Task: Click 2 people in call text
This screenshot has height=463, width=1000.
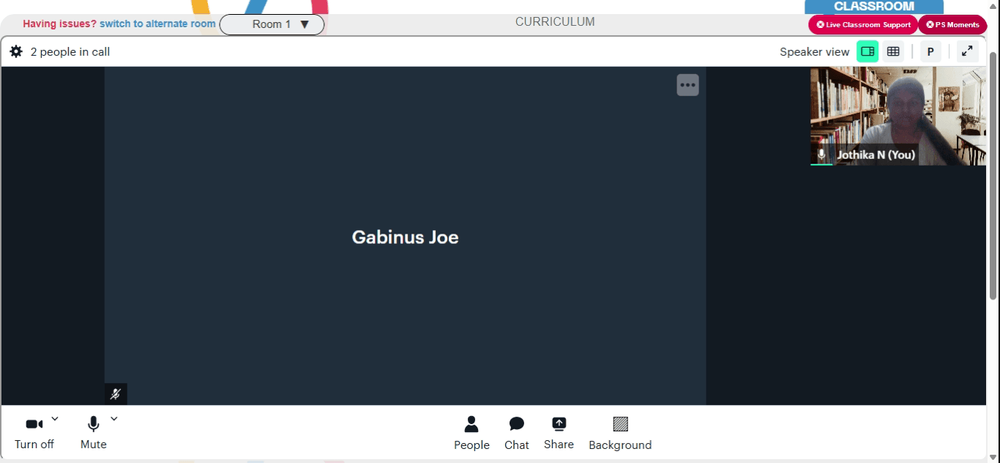Action: [x=70, y=52]
